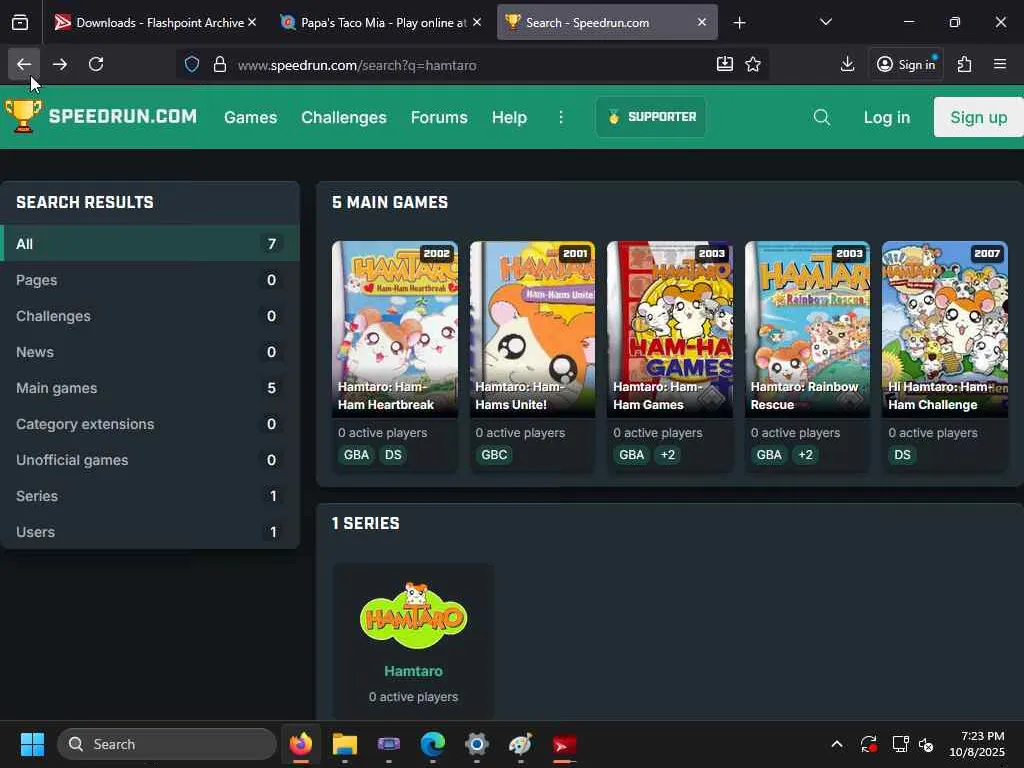Open Flashpoint launcher in taskbar
The image size is (1024, 768).
(564, 744)
